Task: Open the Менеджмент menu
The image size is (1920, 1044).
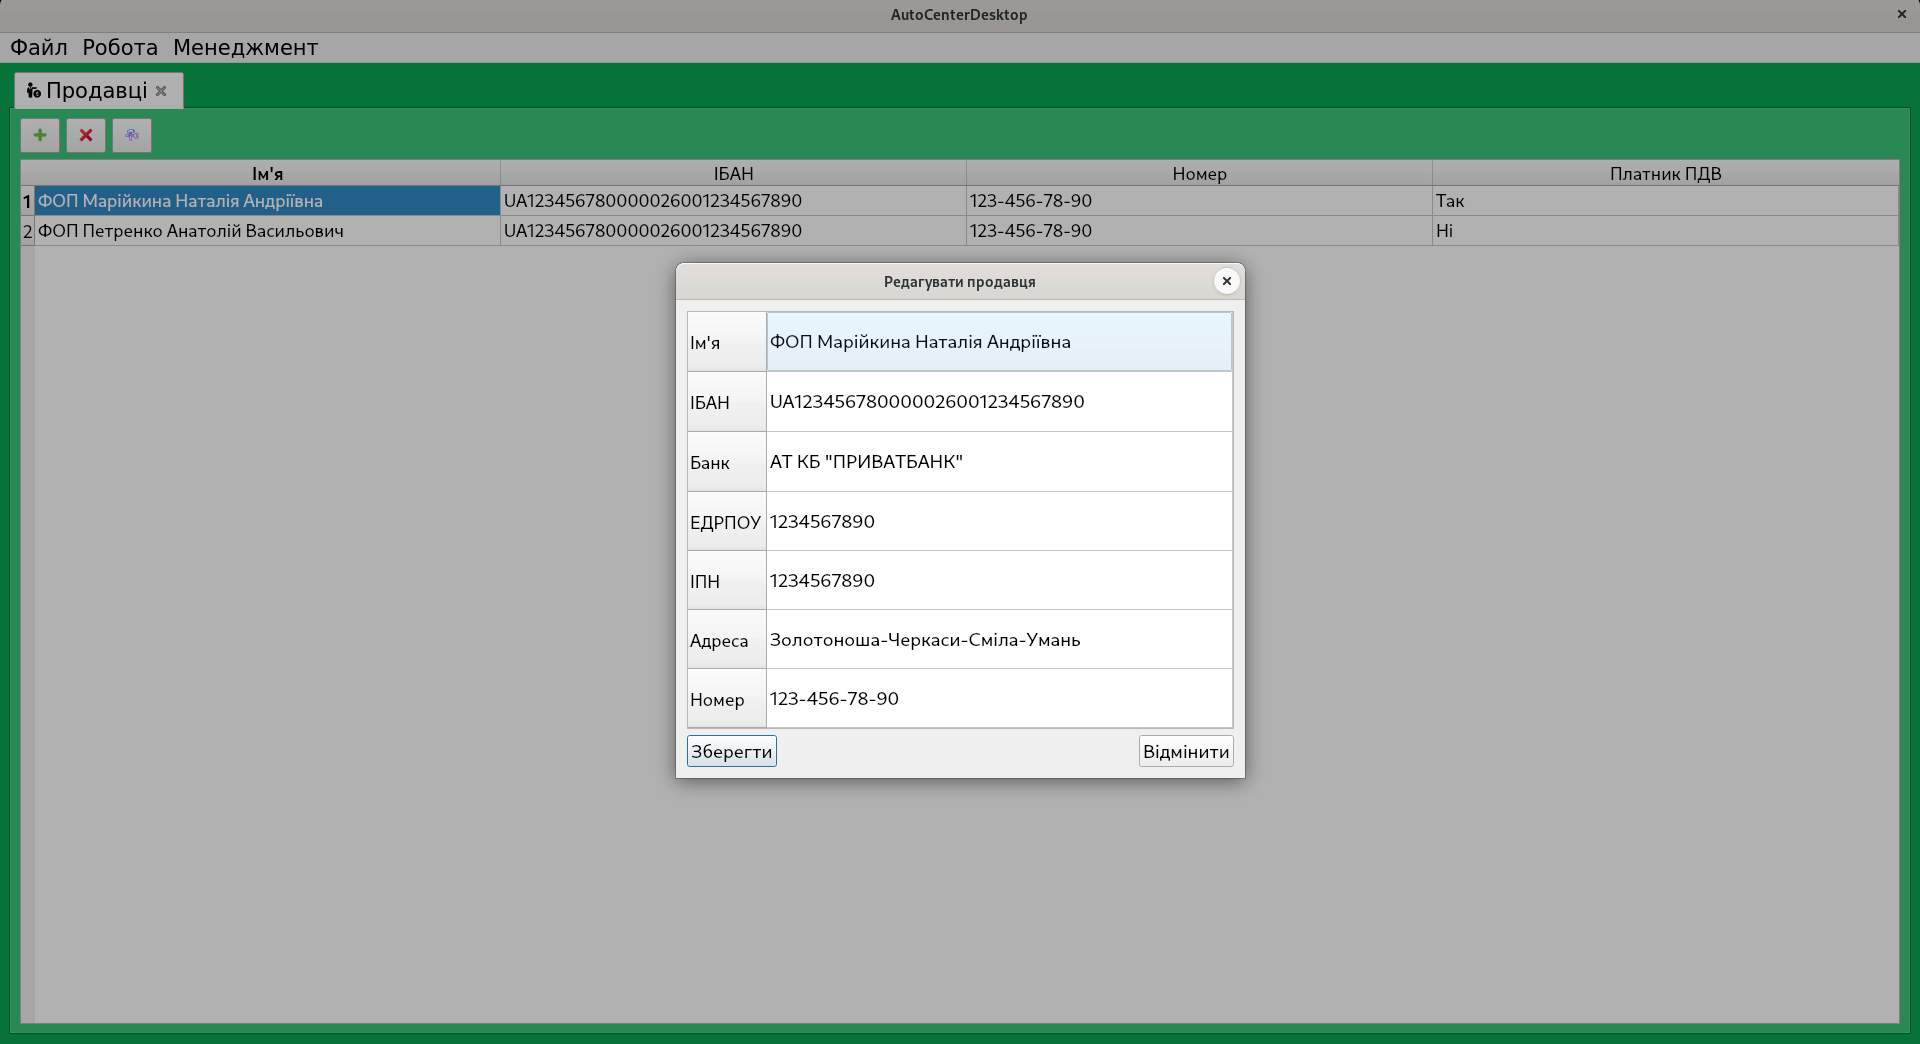Action: coord(246,47)
